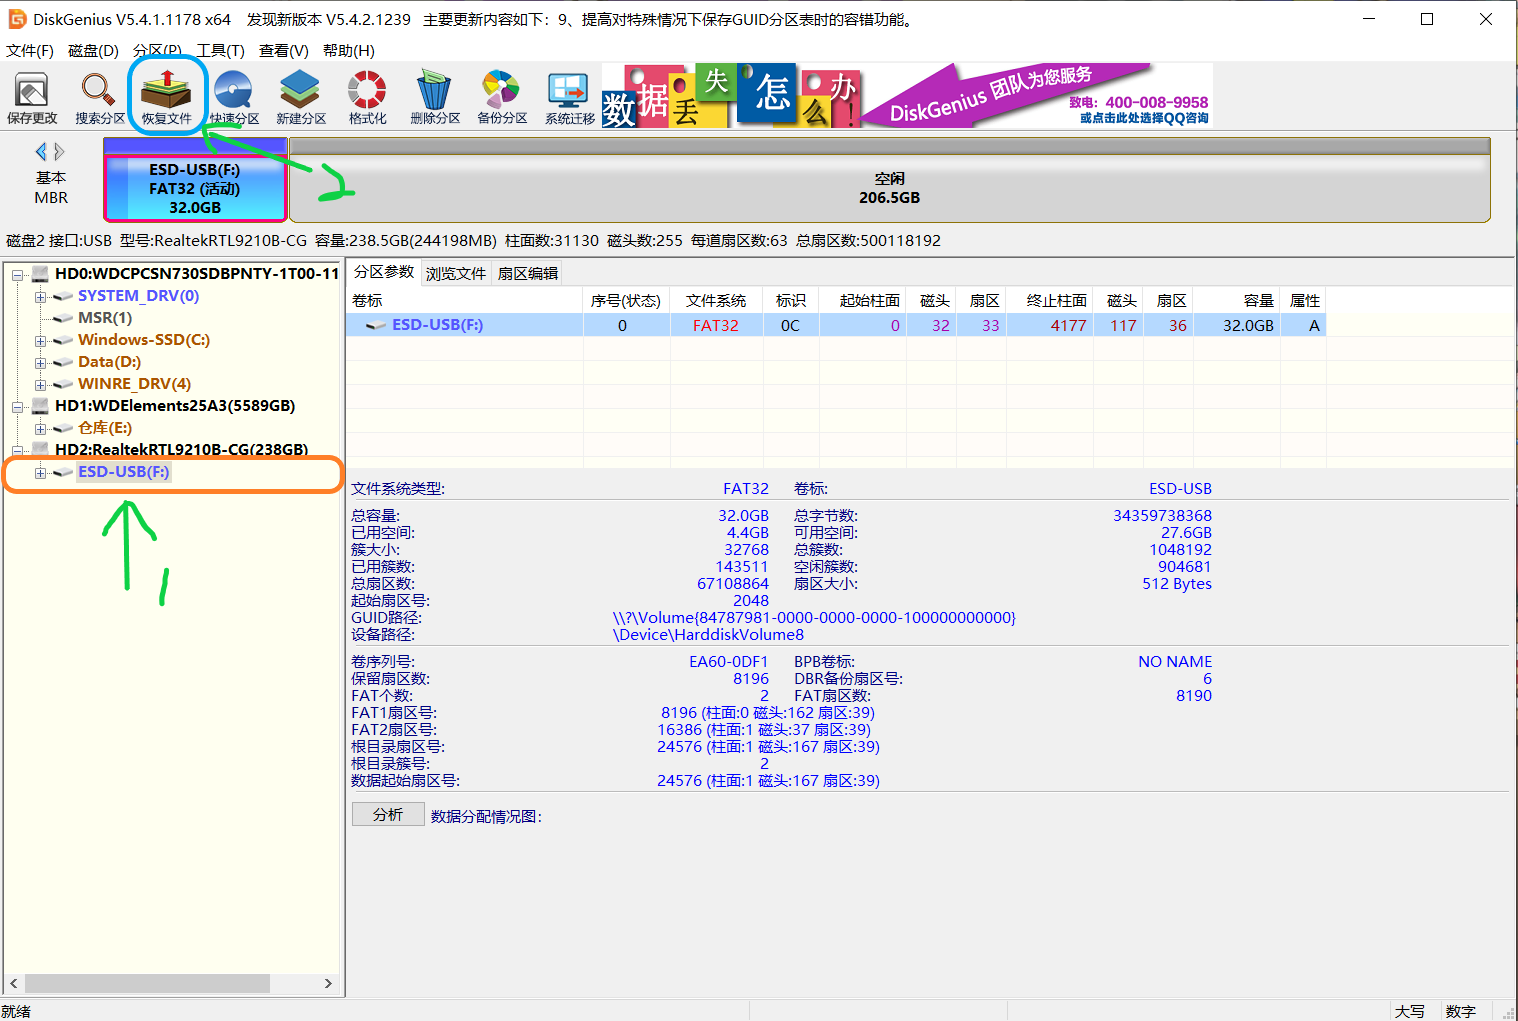Click the DiskGenius app logo in title bar
The height and width of the screenshot is (1021, 1518).
click(x=17, y=19)
